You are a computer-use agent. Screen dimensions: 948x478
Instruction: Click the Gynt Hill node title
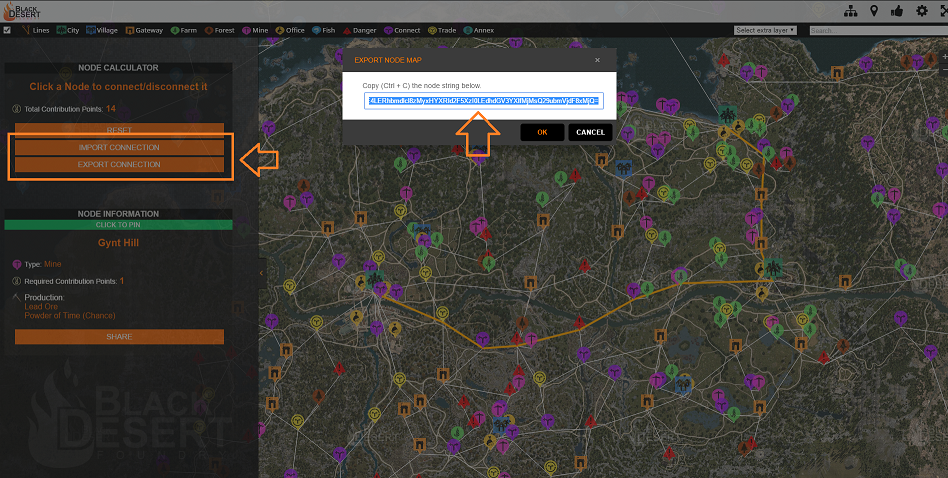[118, 243]
